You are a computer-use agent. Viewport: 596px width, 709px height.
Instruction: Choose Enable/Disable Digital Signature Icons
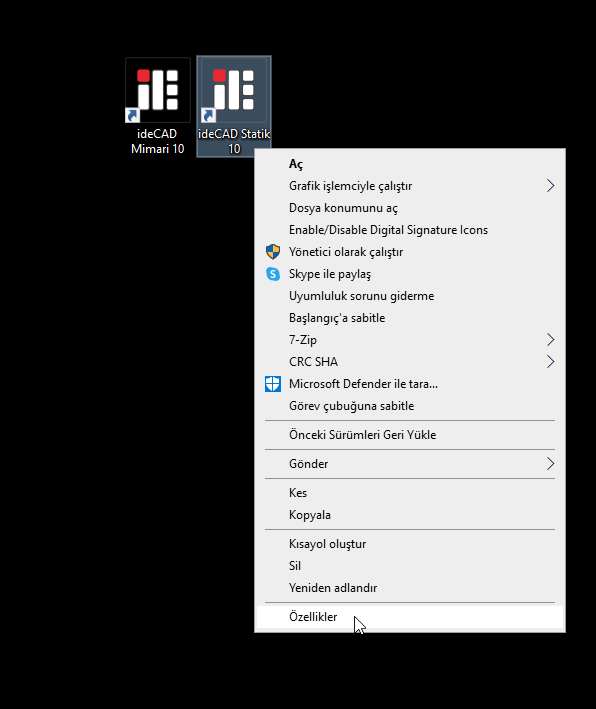(x=410, y=230)
